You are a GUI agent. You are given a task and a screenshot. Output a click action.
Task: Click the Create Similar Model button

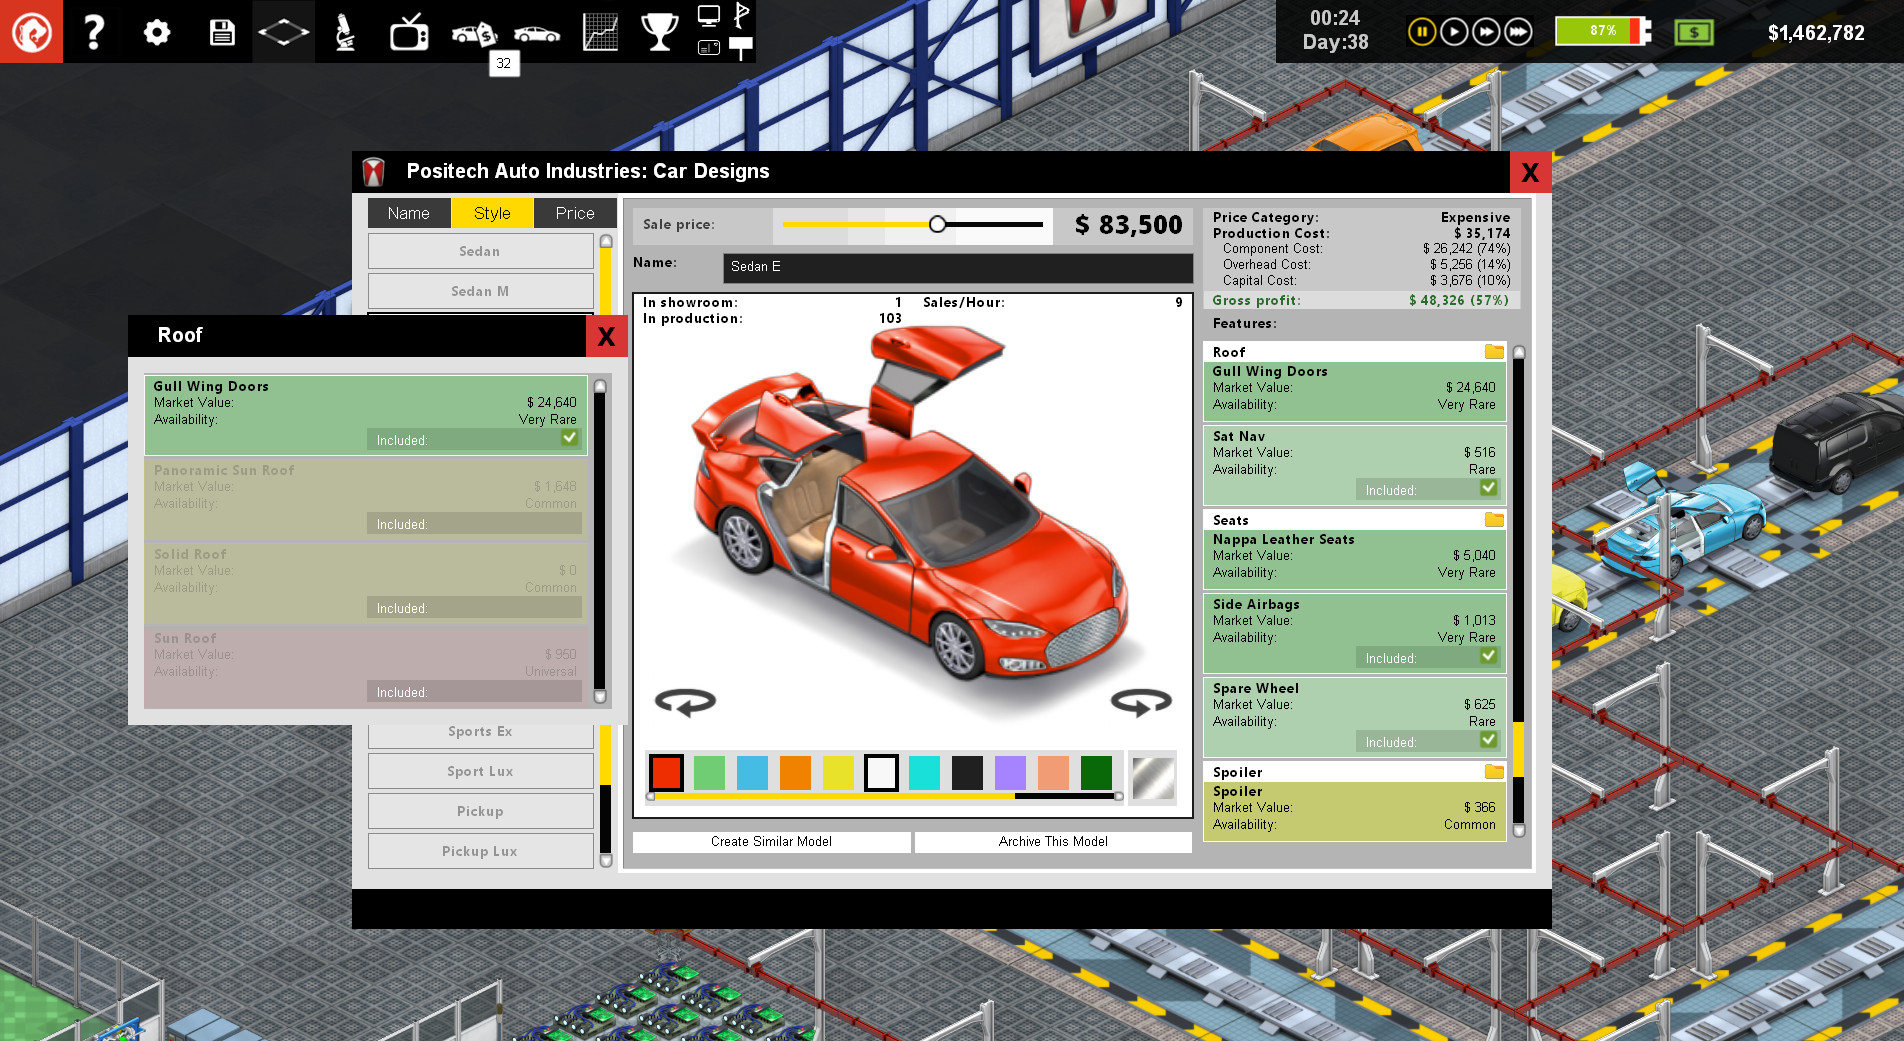tap(771, 841)
